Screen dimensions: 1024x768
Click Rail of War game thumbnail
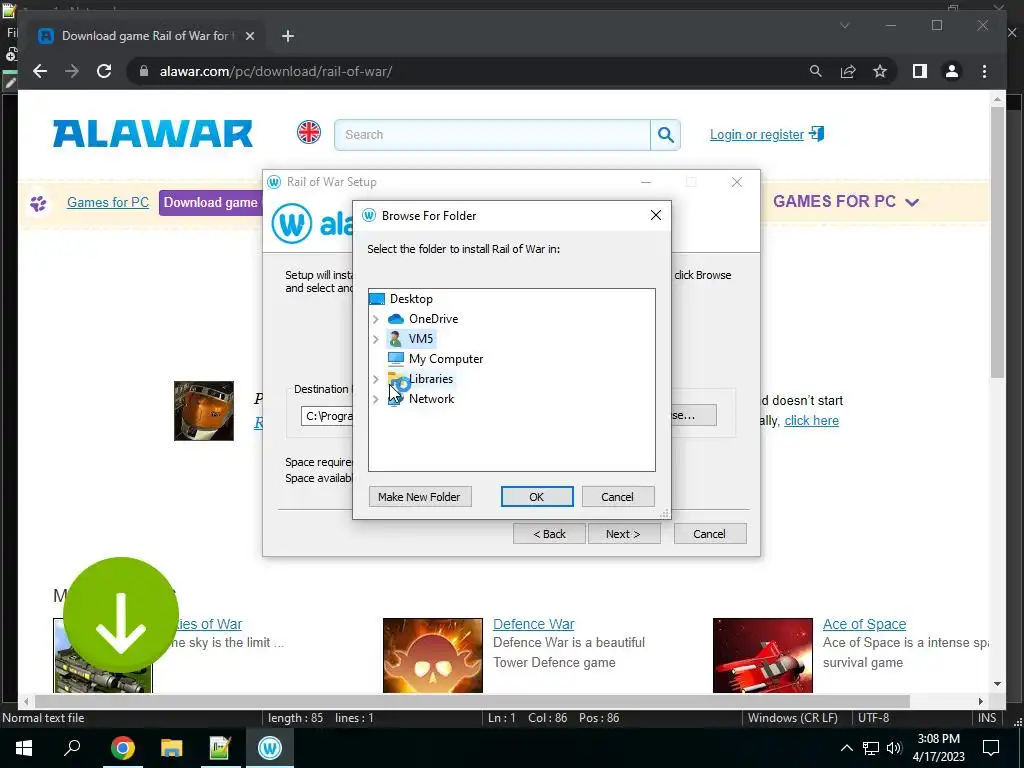tap(204, 411)
